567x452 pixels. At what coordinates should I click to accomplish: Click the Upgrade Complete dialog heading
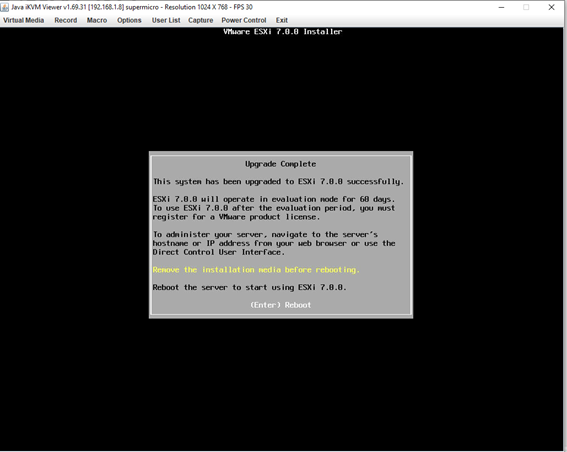[281, 164]
